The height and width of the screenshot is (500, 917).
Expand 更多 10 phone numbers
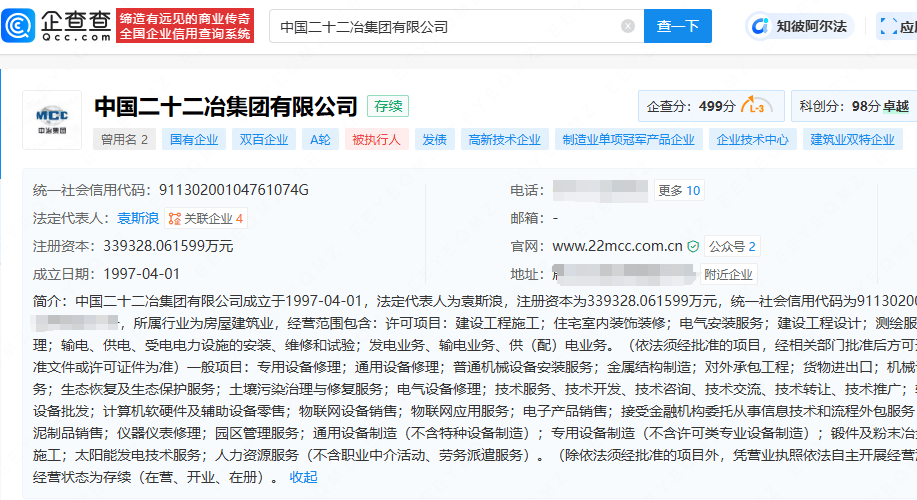(x=679, y=190)
